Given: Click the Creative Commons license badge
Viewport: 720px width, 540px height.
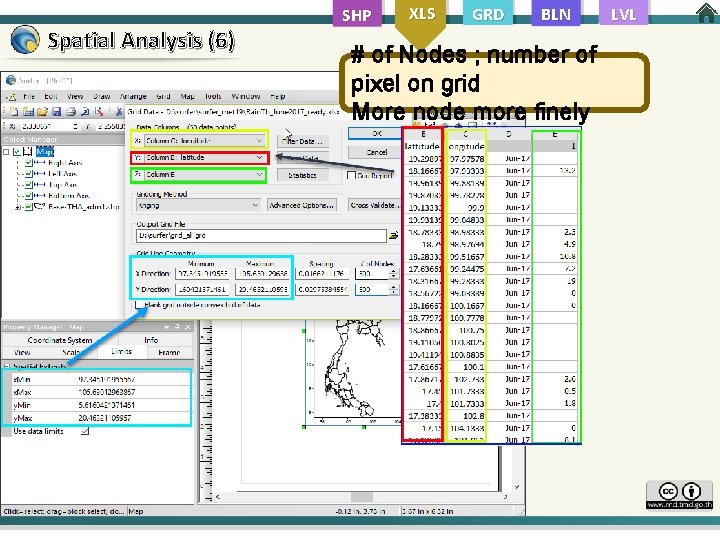Looking at the screenshot, I should pyautogui.click(x=680, y=495).
